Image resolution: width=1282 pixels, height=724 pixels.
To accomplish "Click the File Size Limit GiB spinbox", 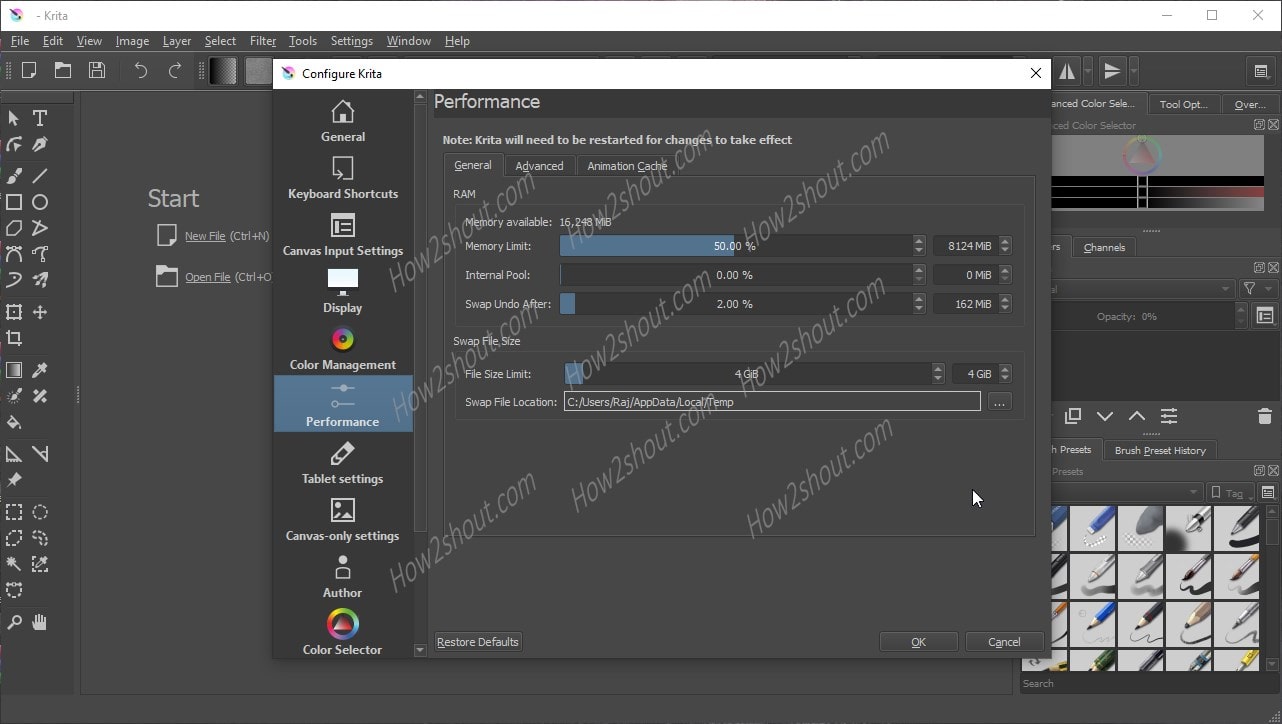I will click(x=982, y=374).
